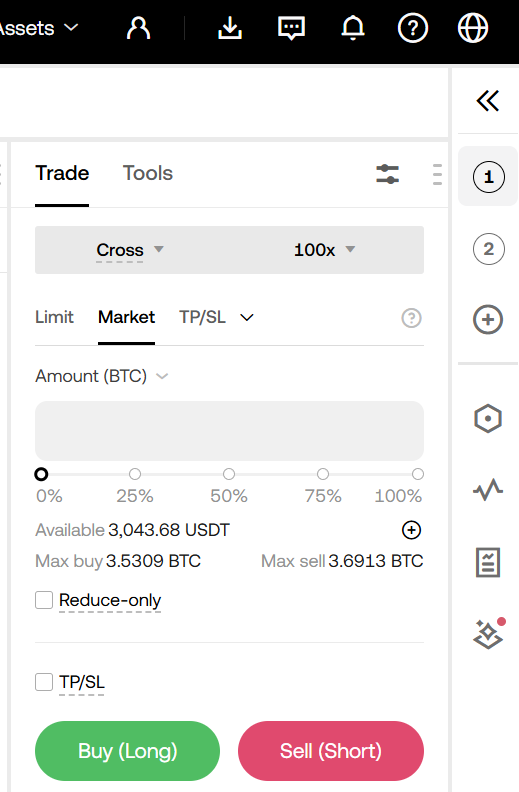Select the Limit order tab

[54, 317]
